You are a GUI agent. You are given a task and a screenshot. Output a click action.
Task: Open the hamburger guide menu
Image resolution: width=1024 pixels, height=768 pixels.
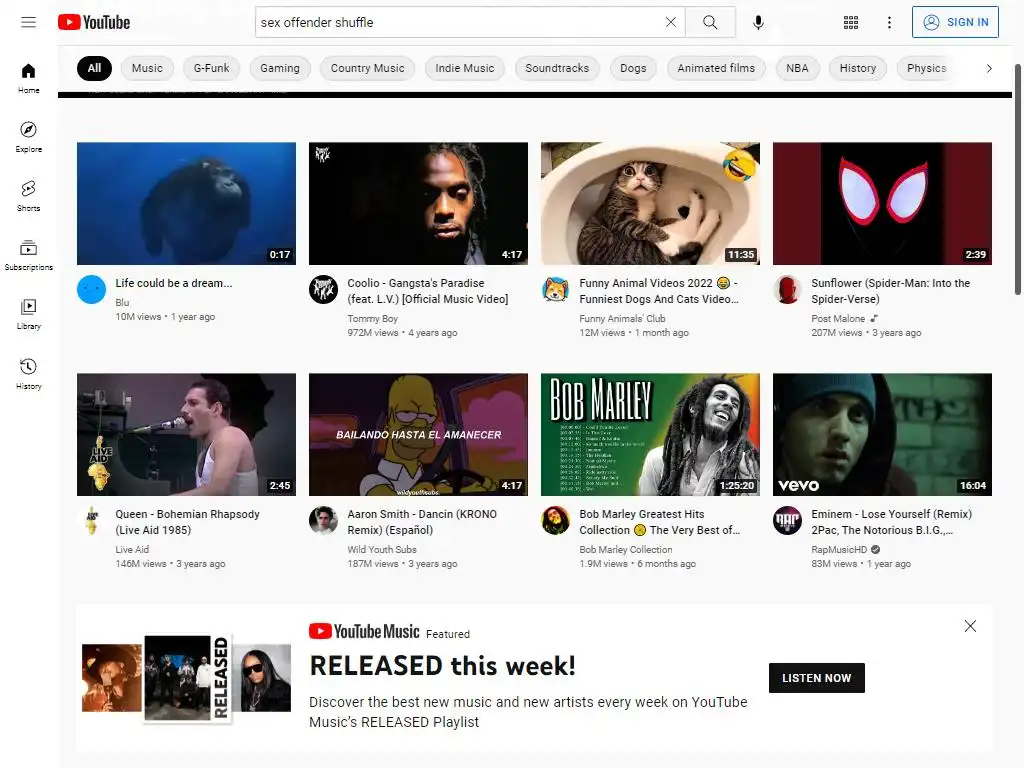(x=28, y=22)
